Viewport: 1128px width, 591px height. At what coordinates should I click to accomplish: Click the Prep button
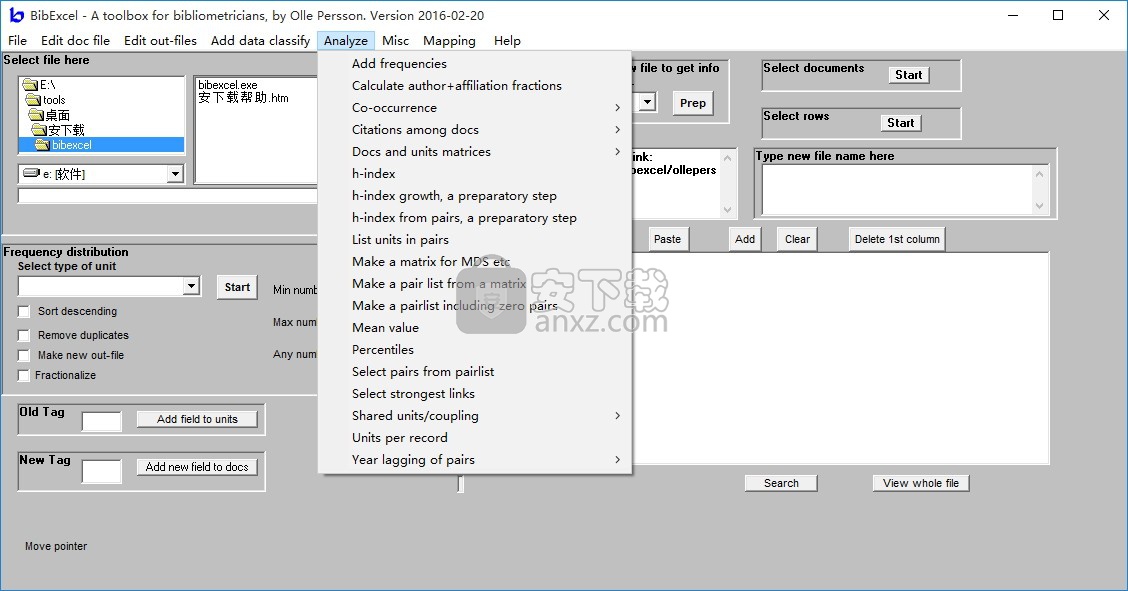tap(693, 103)
